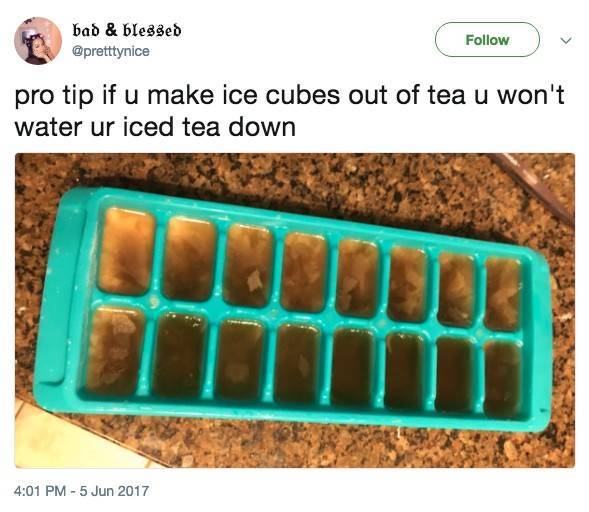
Task: Open the tea ice cube tray photo
Action: 295,310
